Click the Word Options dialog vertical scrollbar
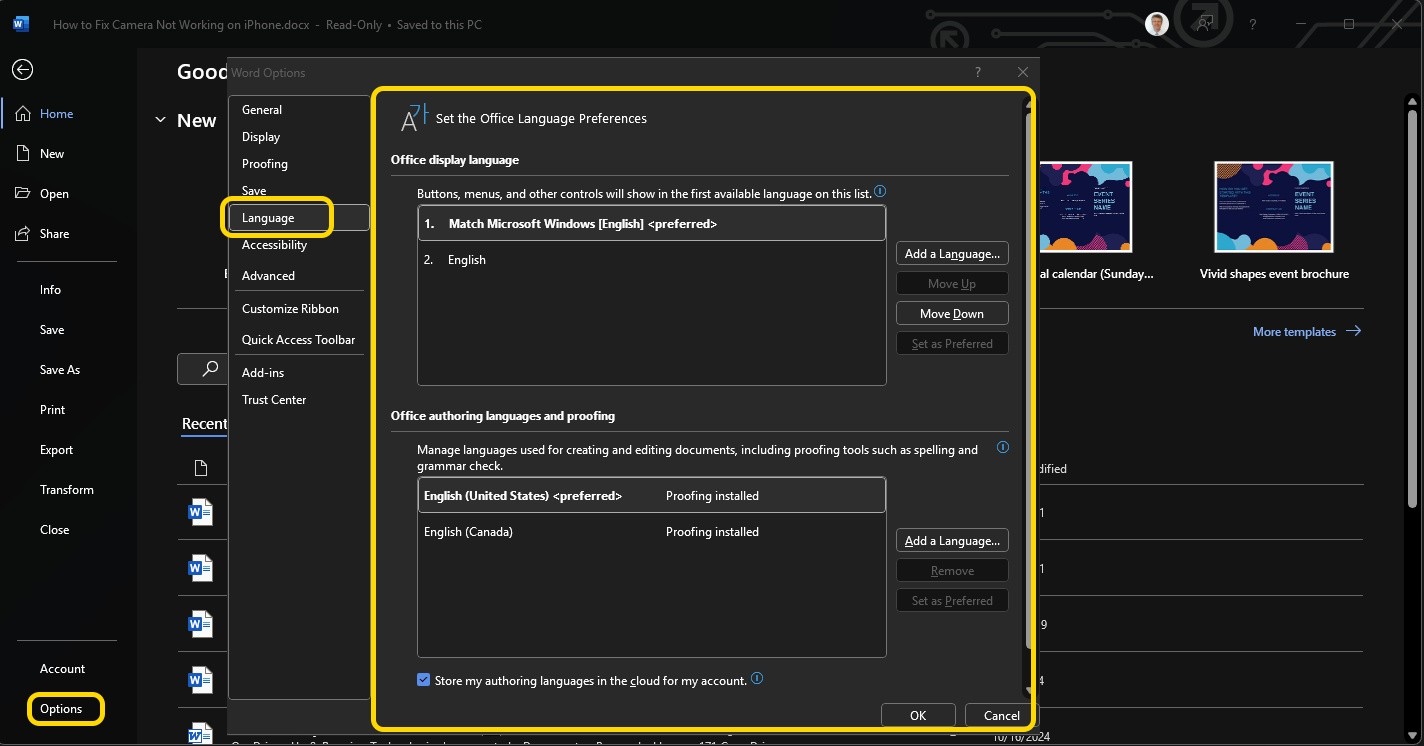1424x746 pixels. click(1029, 400)
